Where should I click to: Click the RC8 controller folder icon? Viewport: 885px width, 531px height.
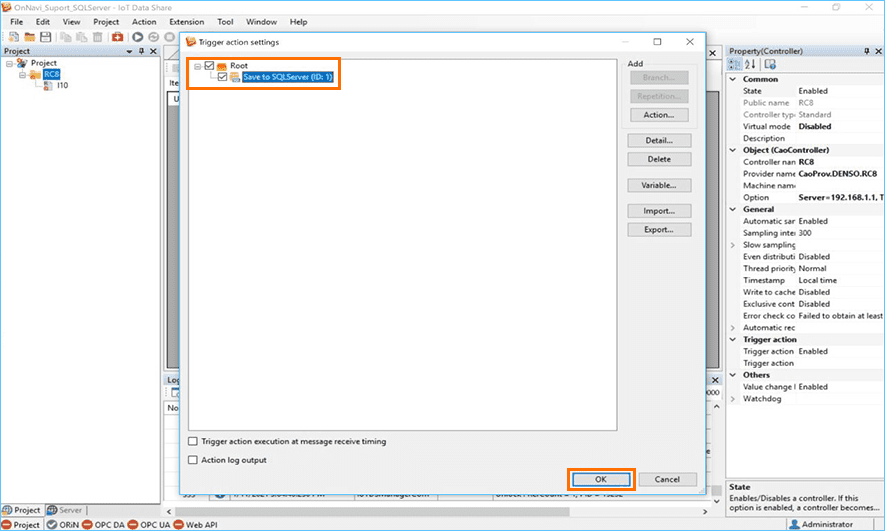click(x=35, y=74)
